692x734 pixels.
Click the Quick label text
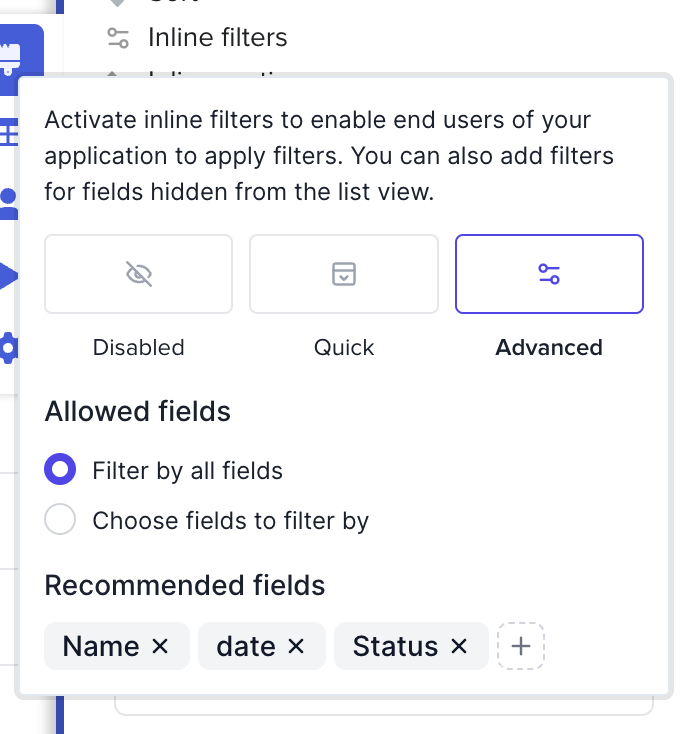[x=344, y=348]
